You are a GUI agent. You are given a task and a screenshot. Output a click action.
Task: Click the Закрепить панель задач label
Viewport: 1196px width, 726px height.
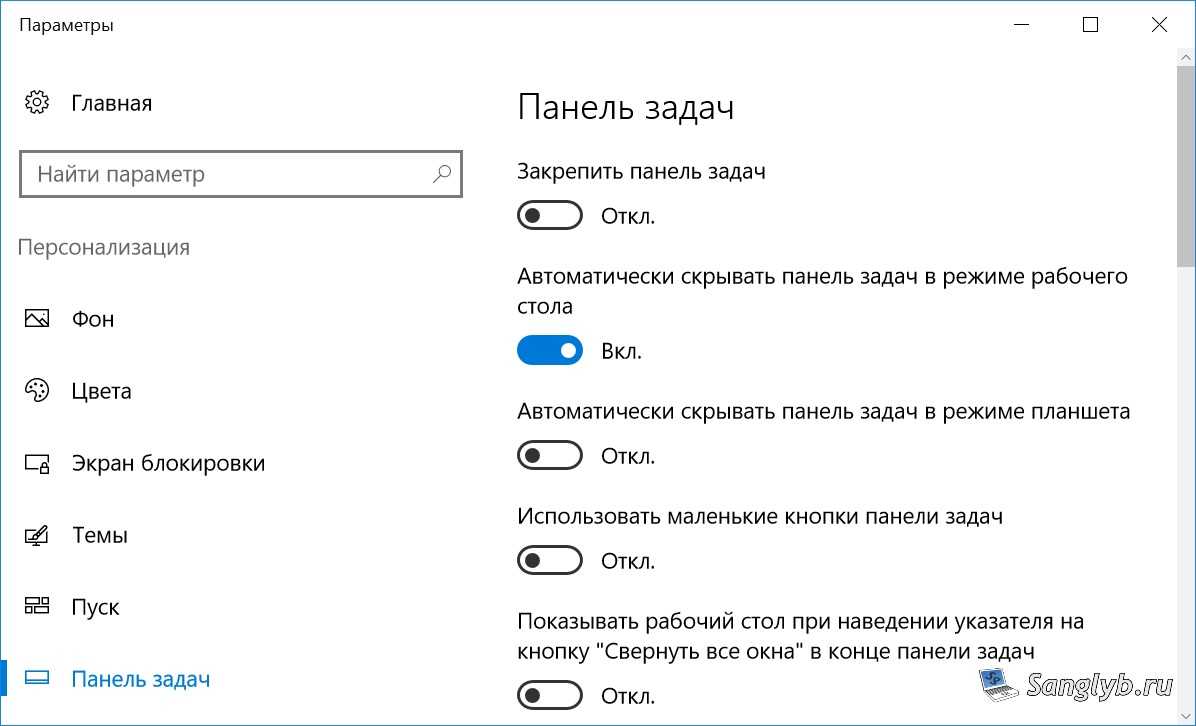coord(641,172)
